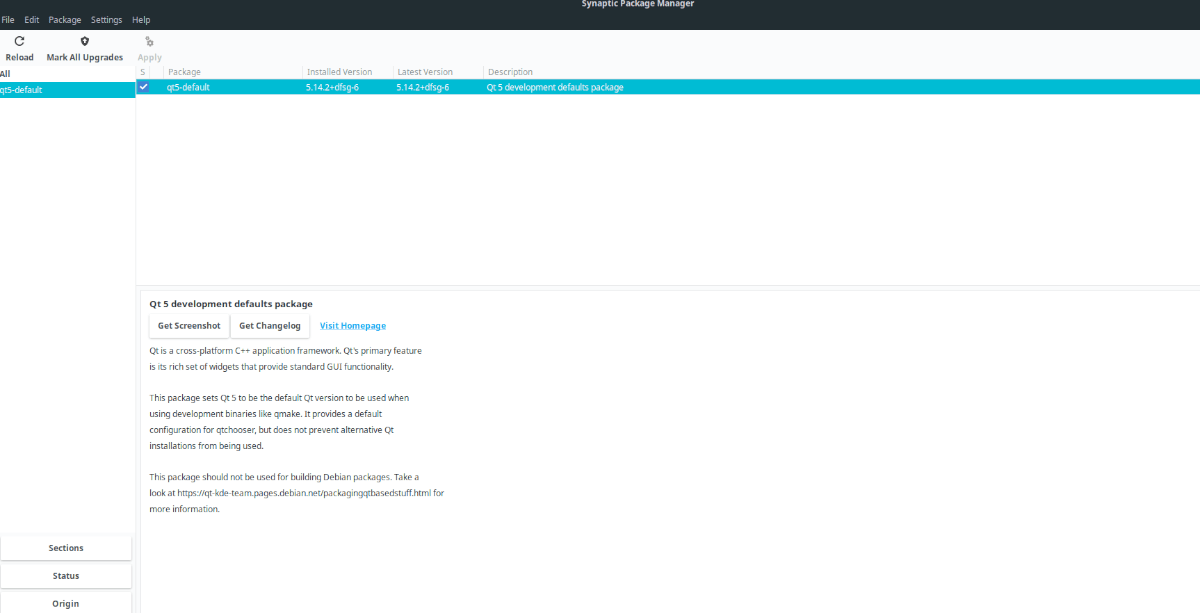The image size is (1200, 613).
Task: Click the Reload toolbar icon
Action: tap(19, 45)
